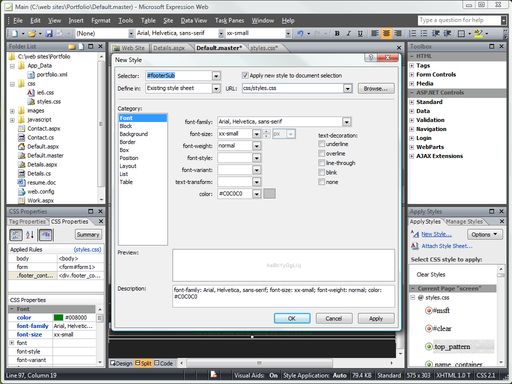Click the status bar page icon
Screen dimensions: 512x384
[214, 375]
